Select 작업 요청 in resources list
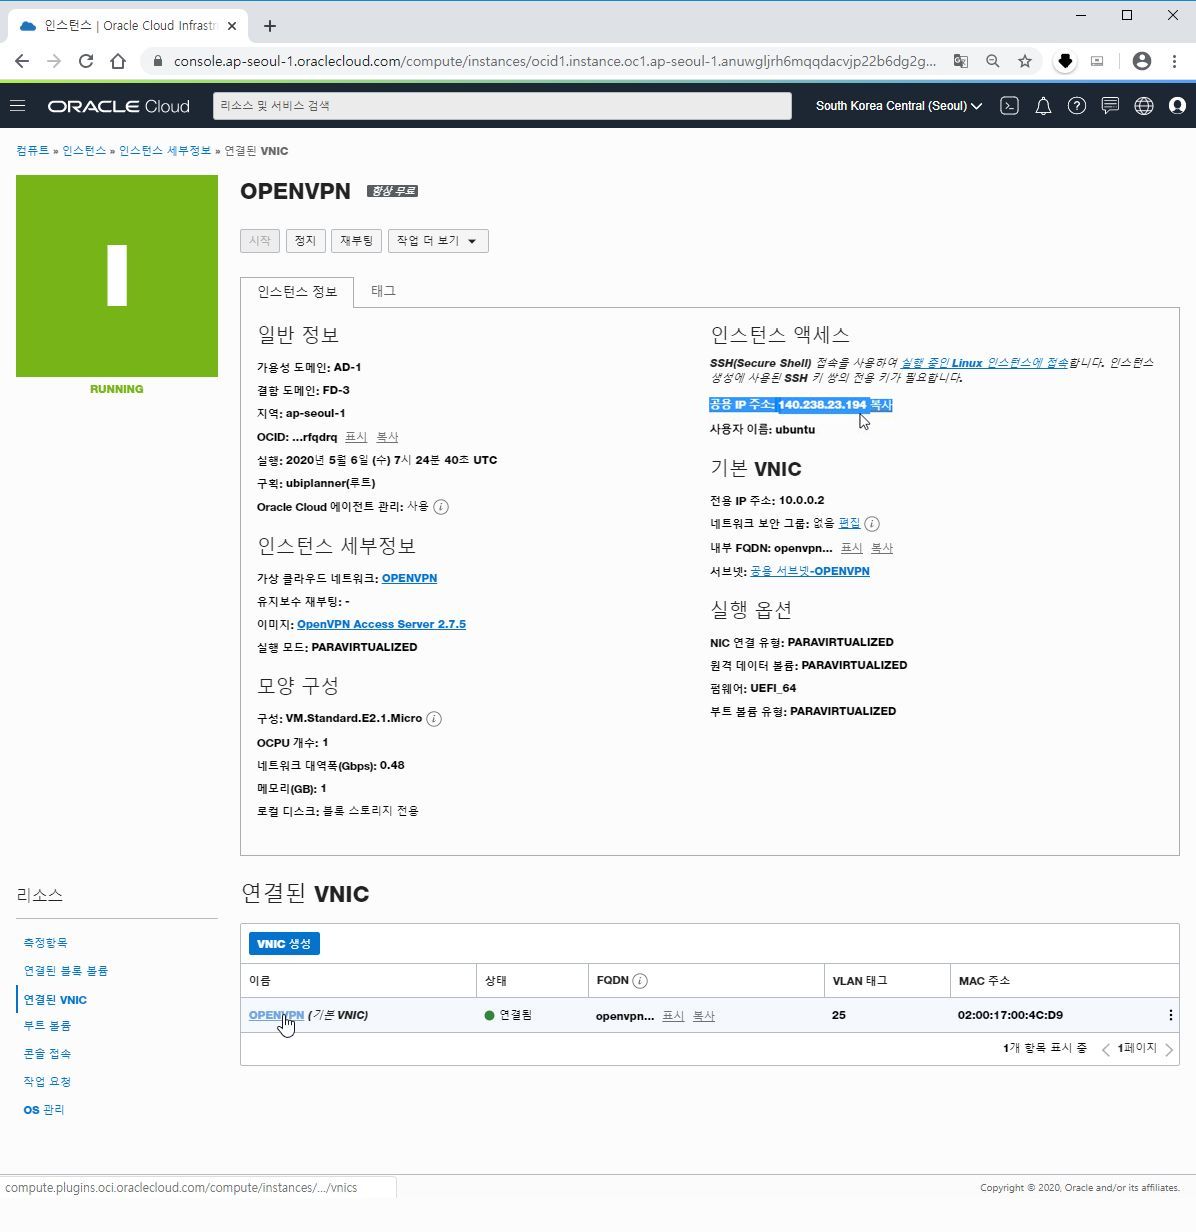The height and width of the screenshot is (1232, 1196). (x=47, y=1082)
